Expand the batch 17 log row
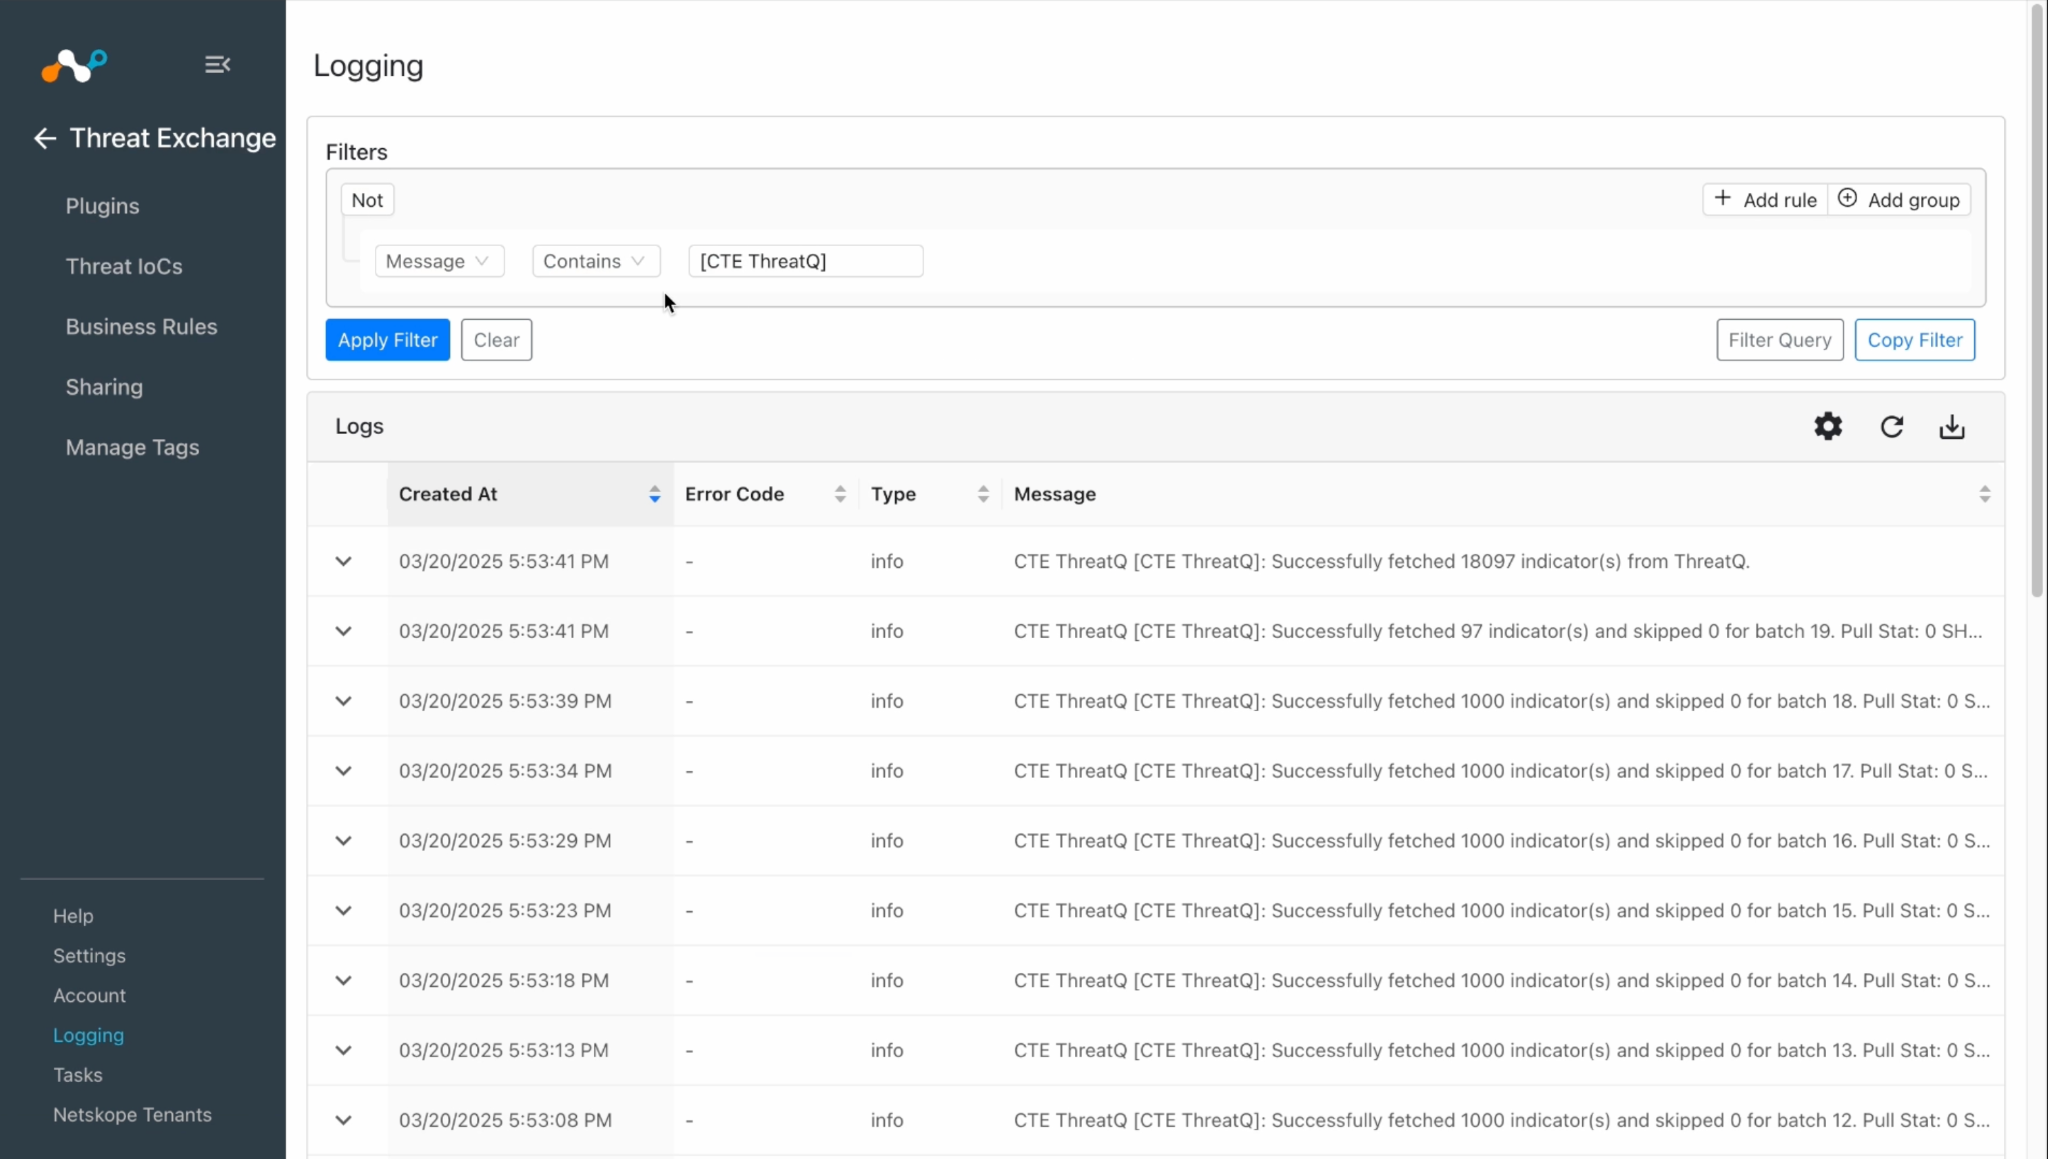The width and height of the screenshot is (2048, 1159). click(343, 771)
